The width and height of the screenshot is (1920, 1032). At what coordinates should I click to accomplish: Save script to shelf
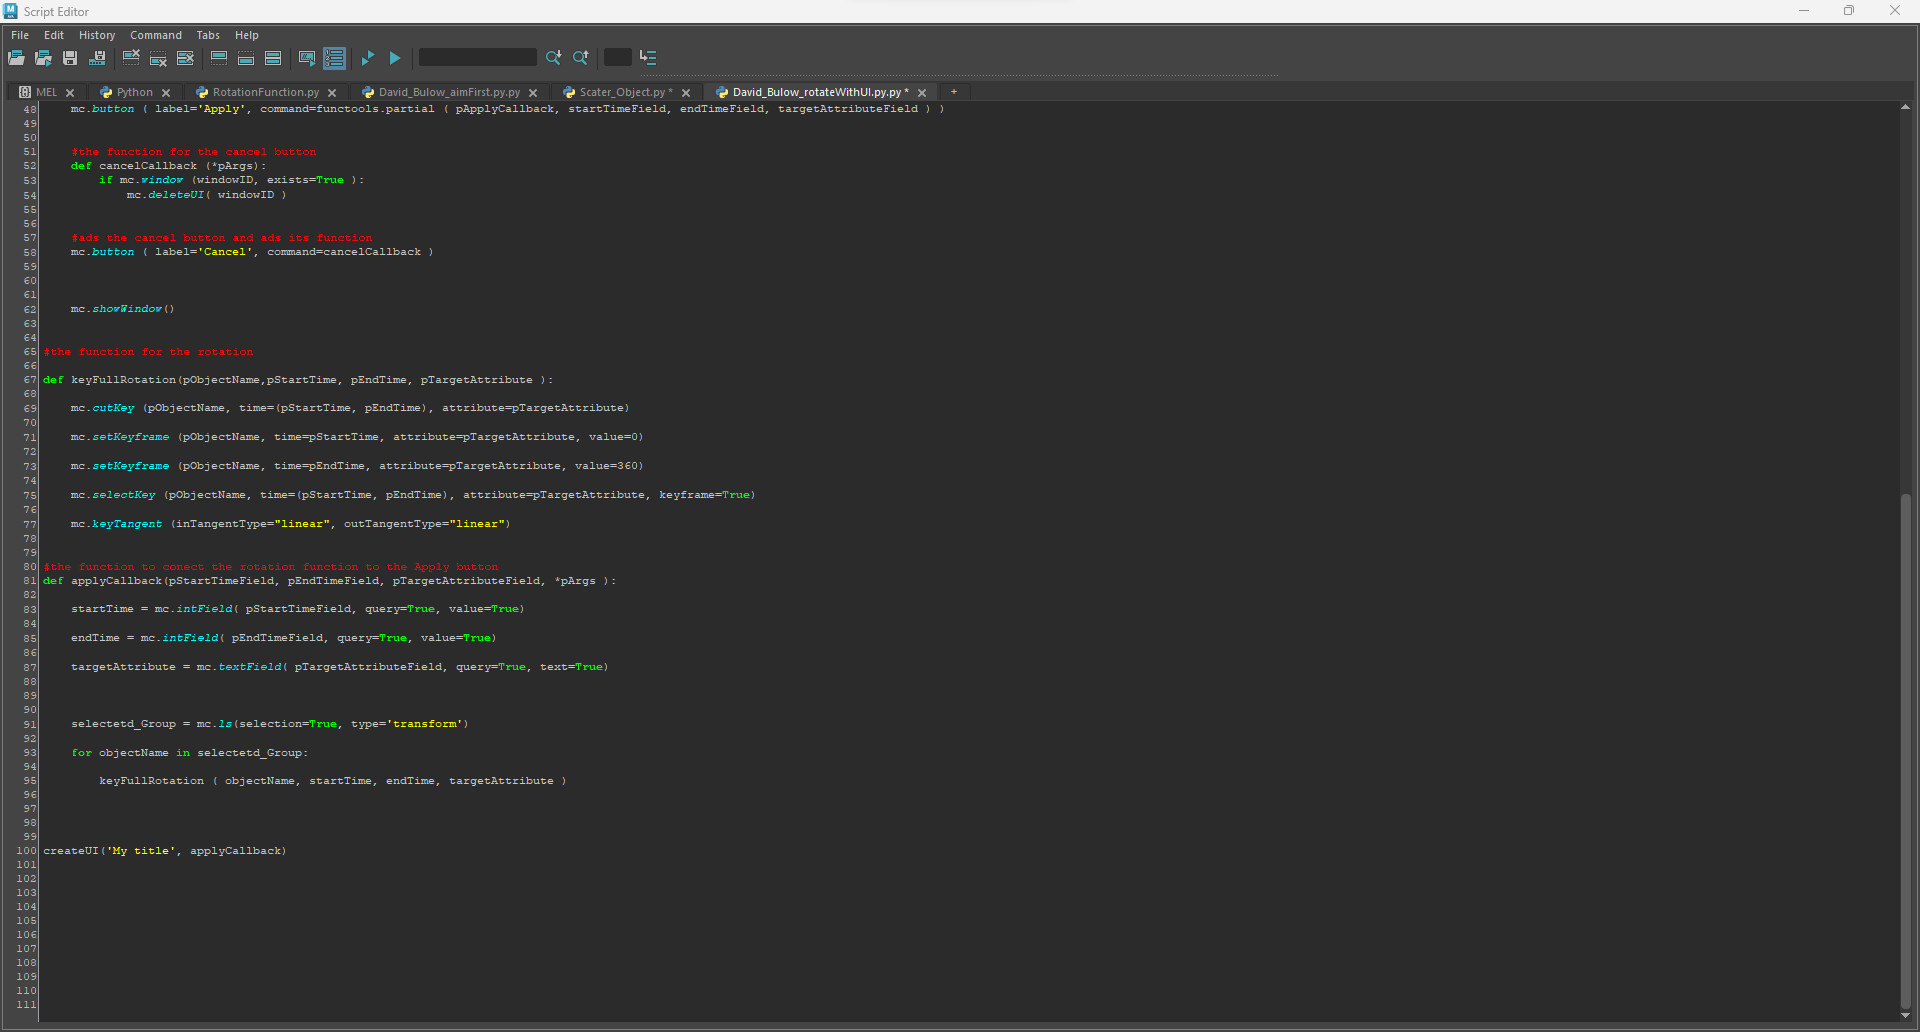click(x=97, y=58)
